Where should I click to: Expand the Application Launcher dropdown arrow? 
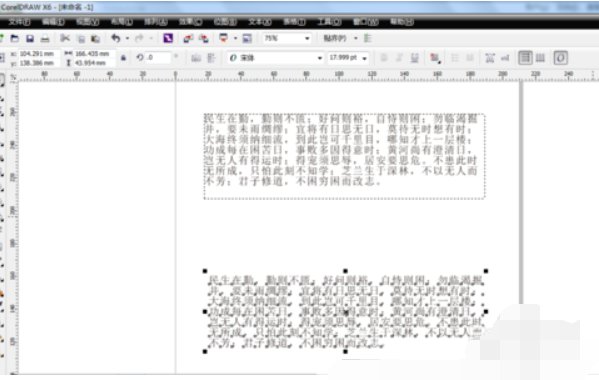click(x=235, y=38)
